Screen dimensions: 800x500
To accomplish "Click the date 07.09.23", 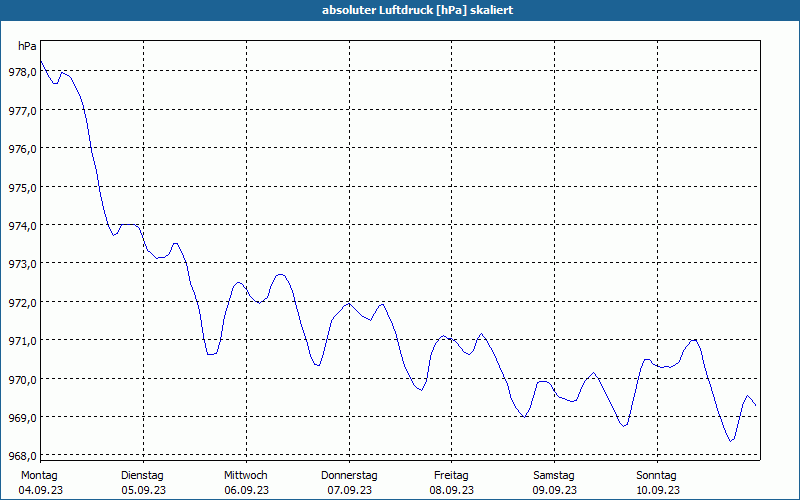I will (349, 490).
